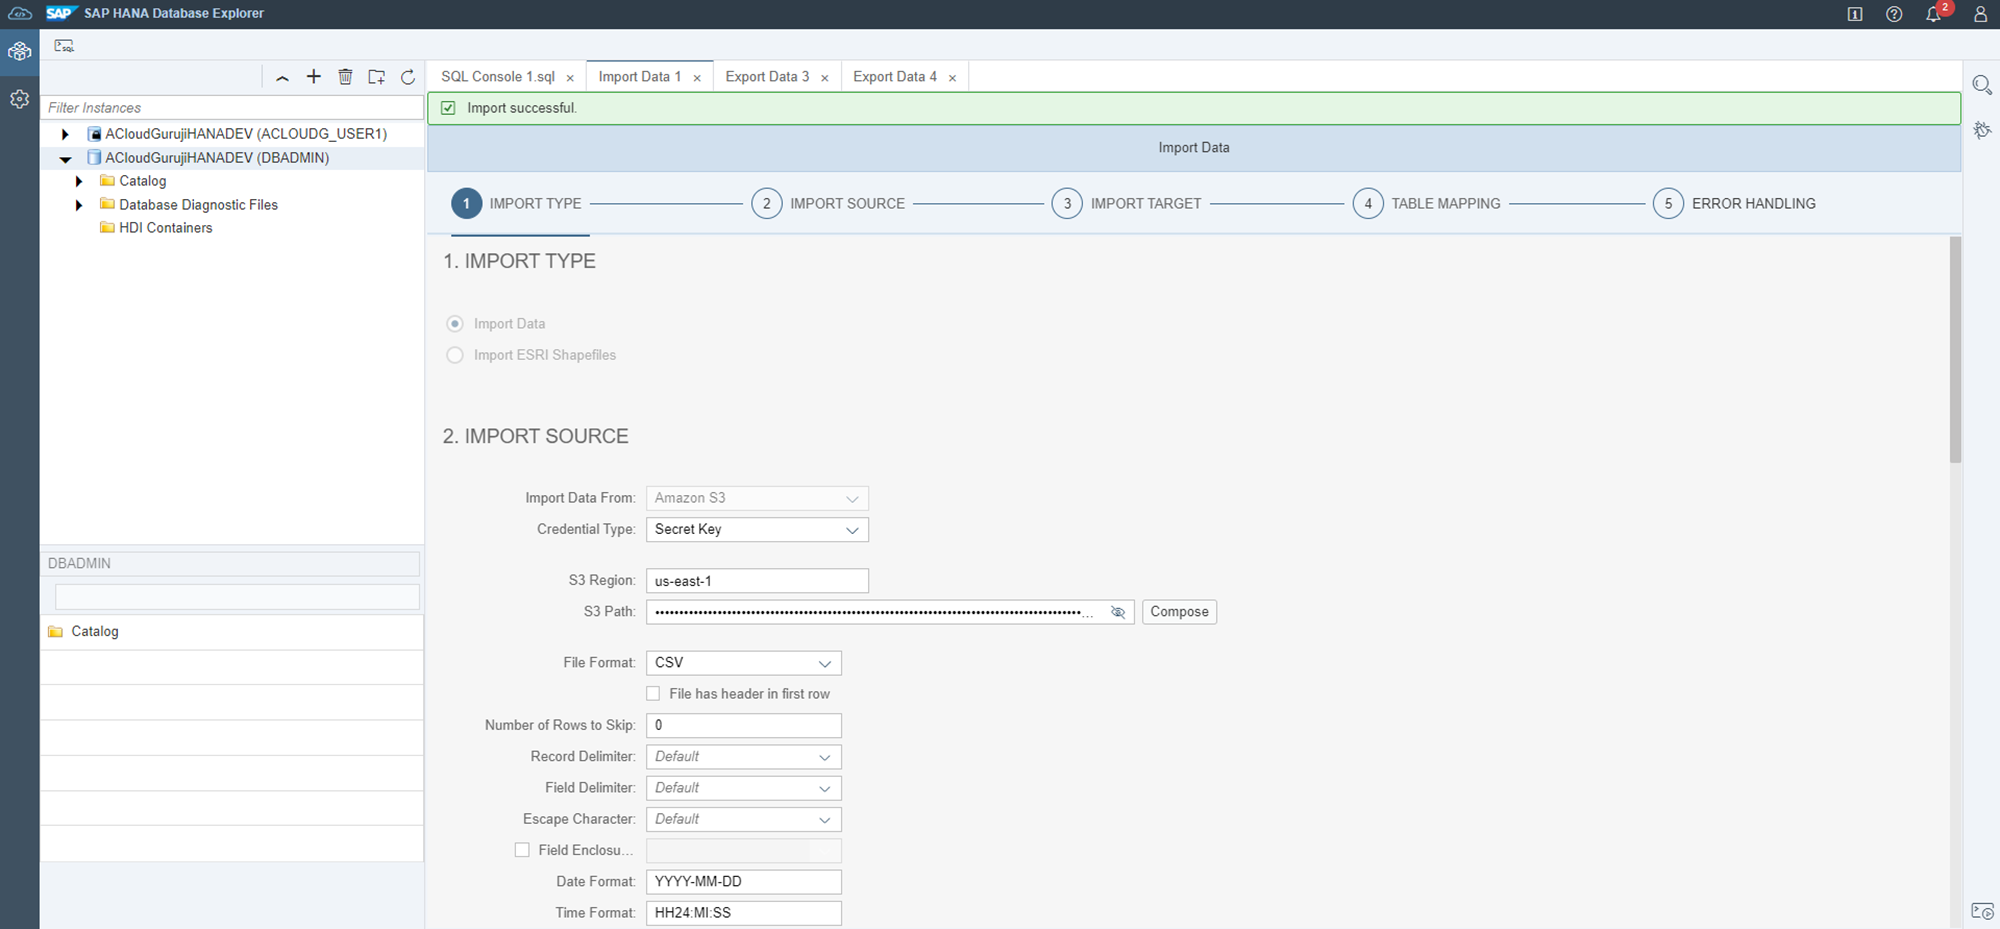
Task: Click the search magnifier icon on right
Action: [x=1981, y=85]
